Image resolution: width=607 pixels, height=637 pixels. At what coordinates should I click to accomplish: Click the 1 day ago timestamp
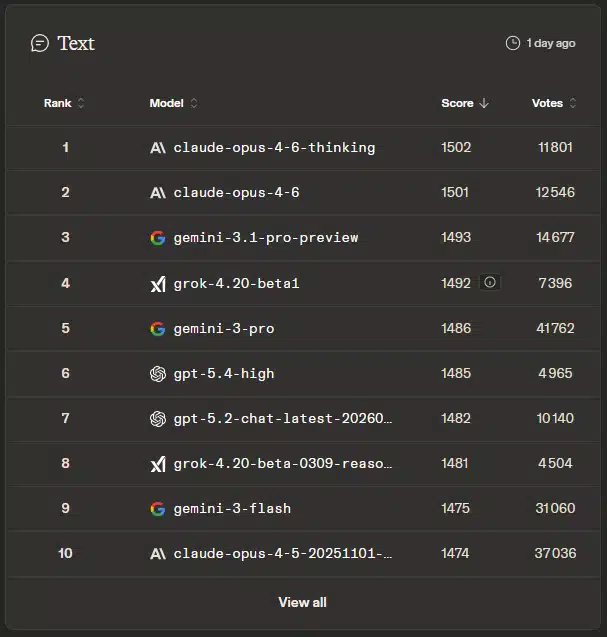click(551, 43)
